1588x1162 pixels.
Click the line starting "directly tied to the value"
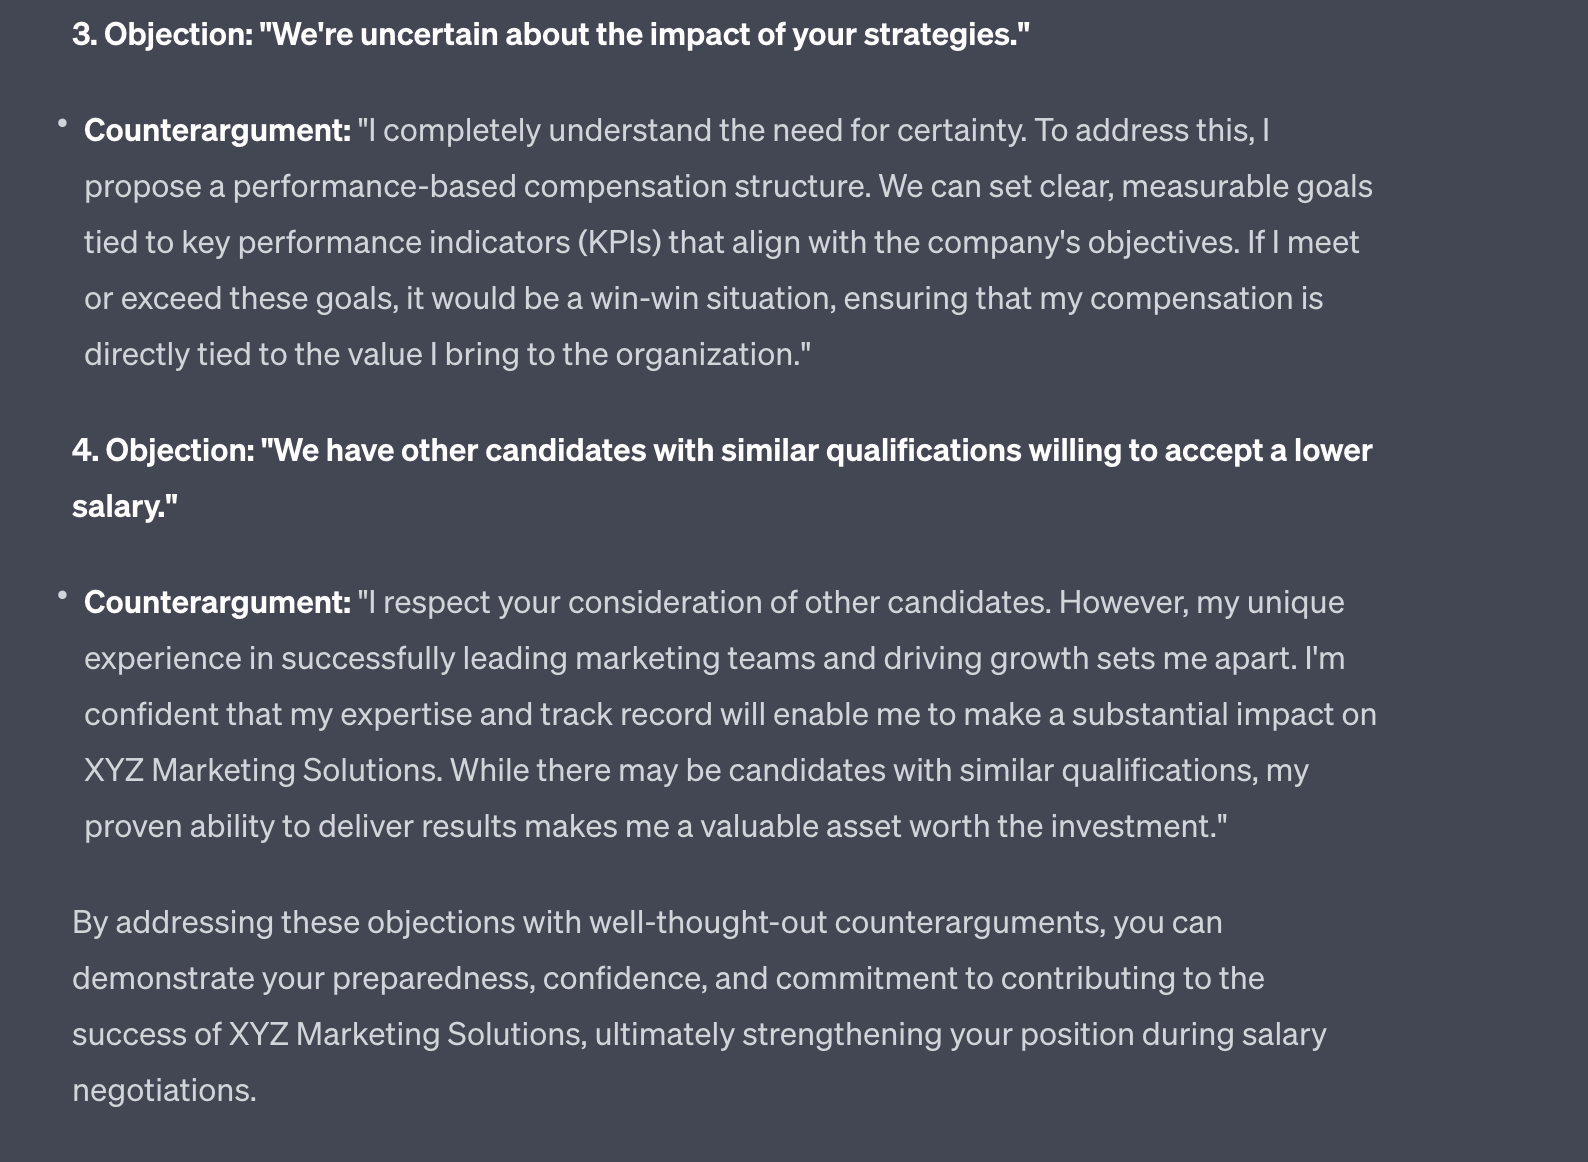tap(446, 355)
